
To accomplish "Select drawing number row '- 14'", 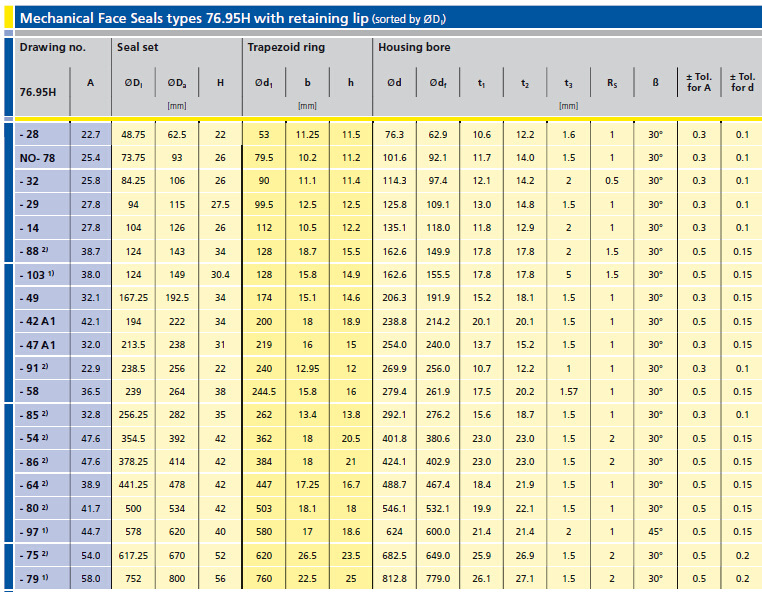I will click(x=29, y=228).
